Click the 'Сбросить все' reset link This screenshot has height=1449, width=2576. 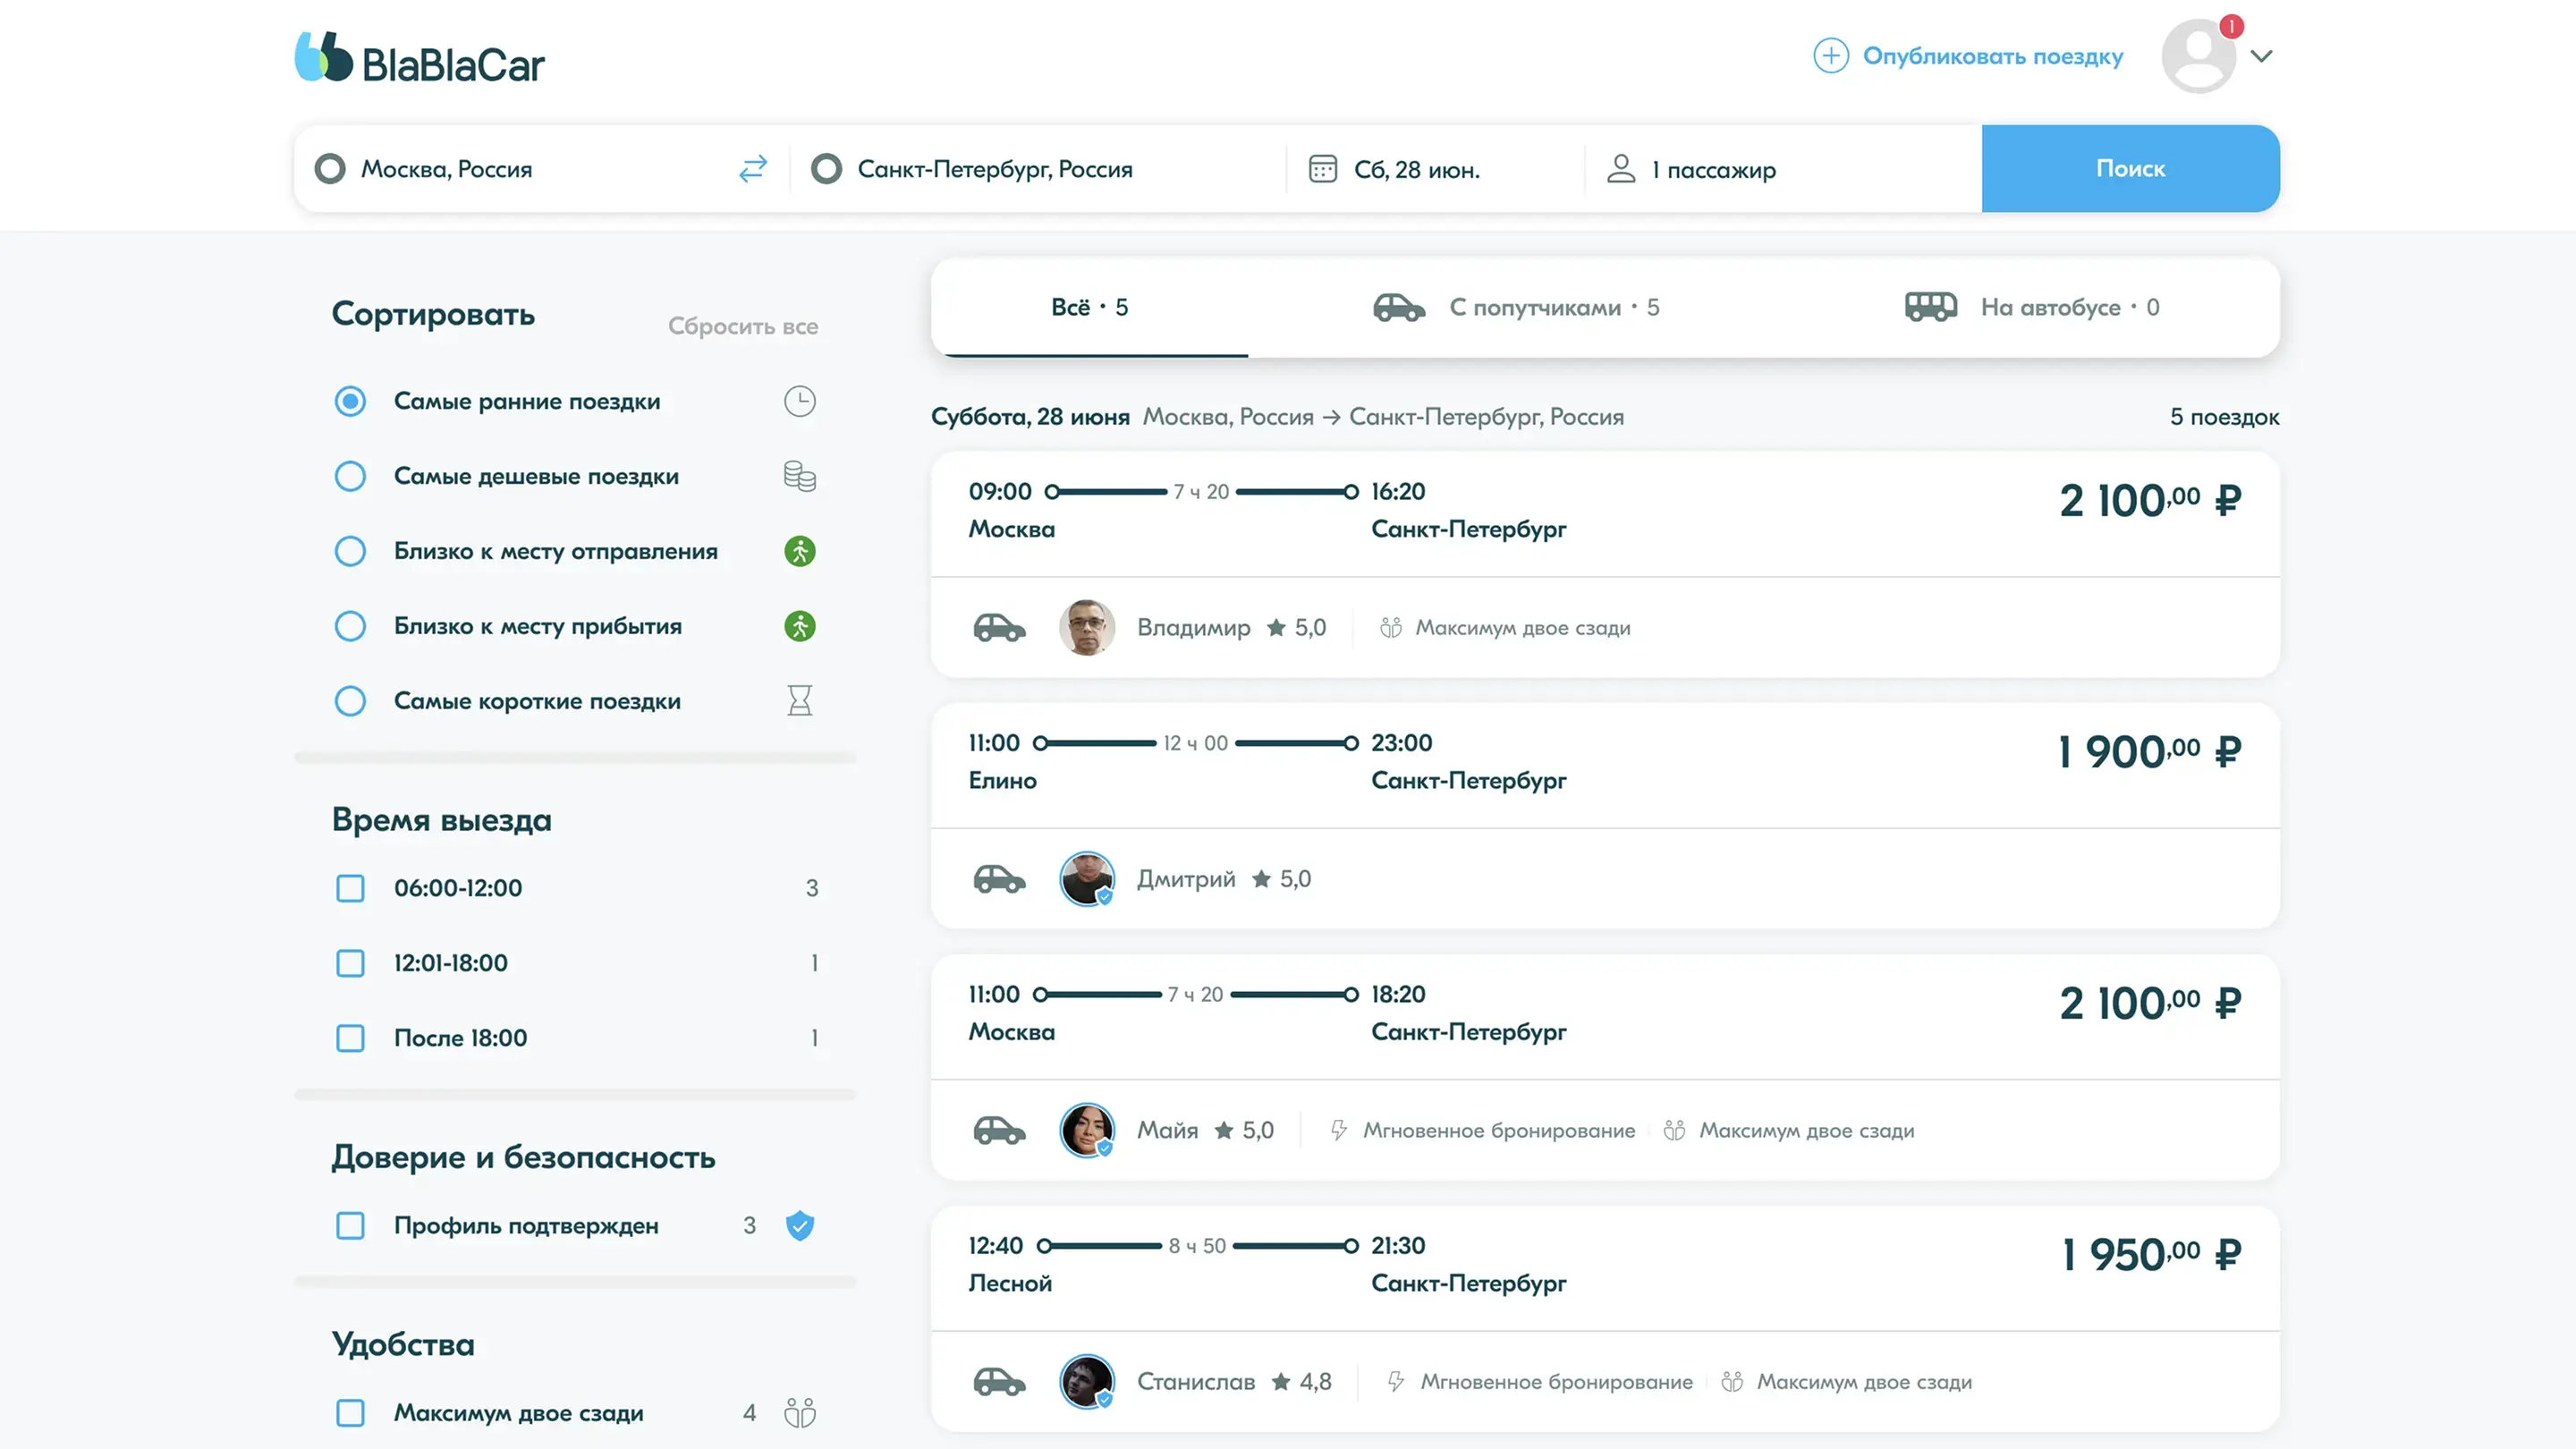742,326
